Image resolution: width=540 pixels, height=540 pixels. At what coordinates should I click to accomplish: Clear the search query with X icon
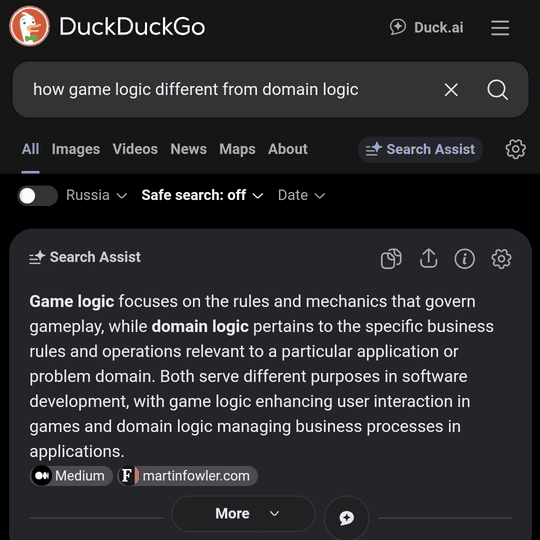[451, 90]
